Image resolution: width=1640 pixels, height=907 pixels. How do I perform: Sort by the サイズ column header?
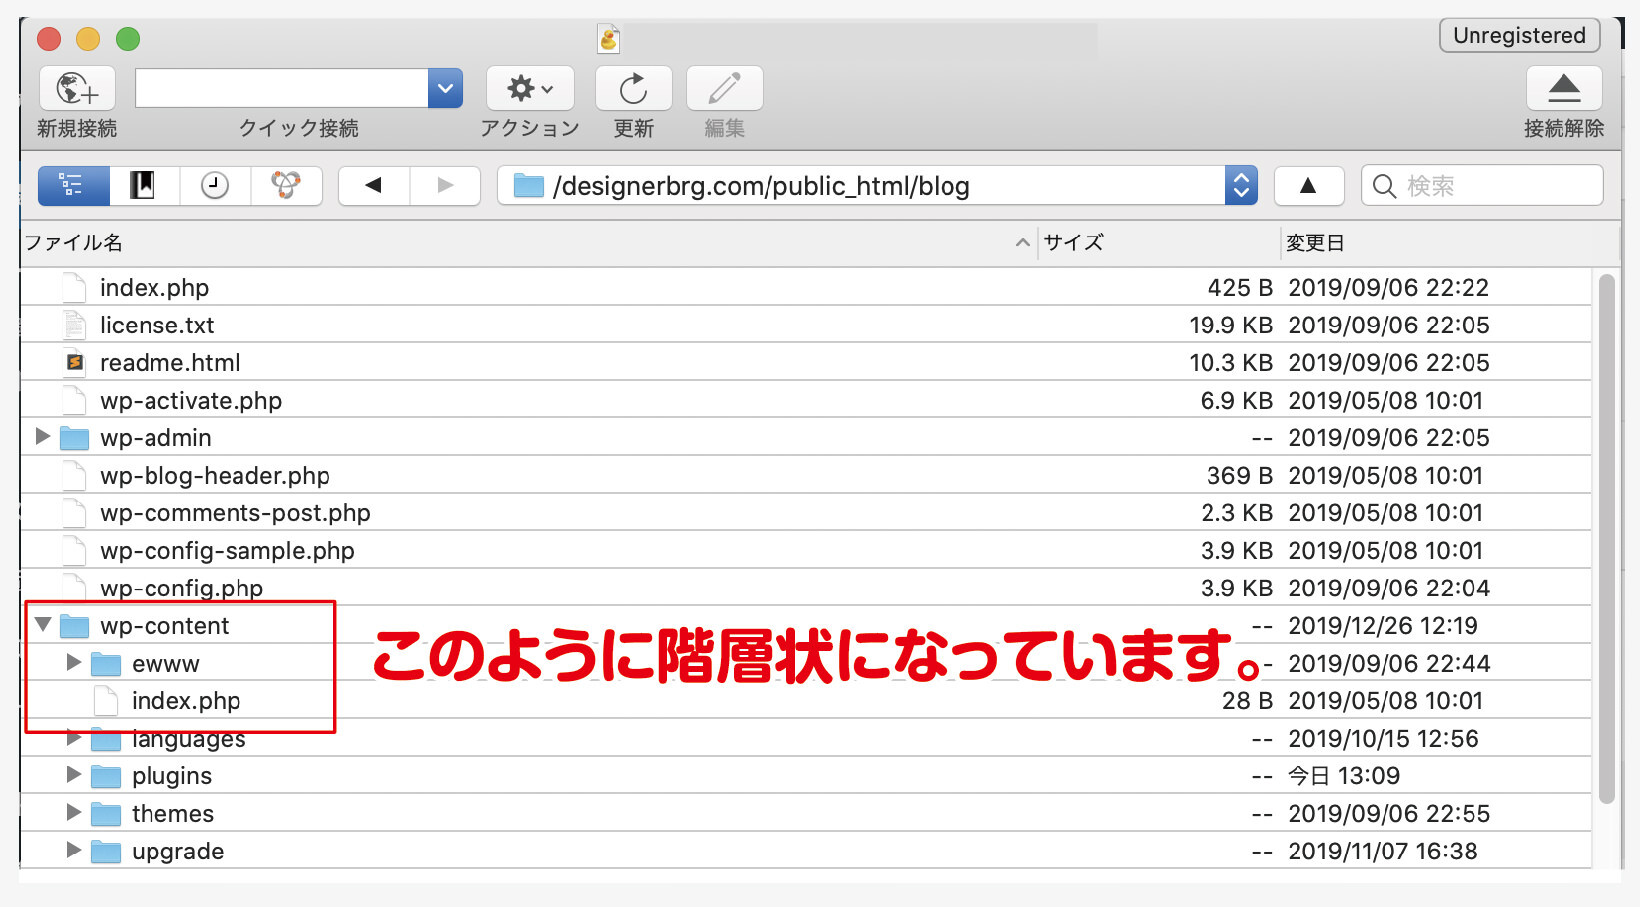(x=1074, y=243)
